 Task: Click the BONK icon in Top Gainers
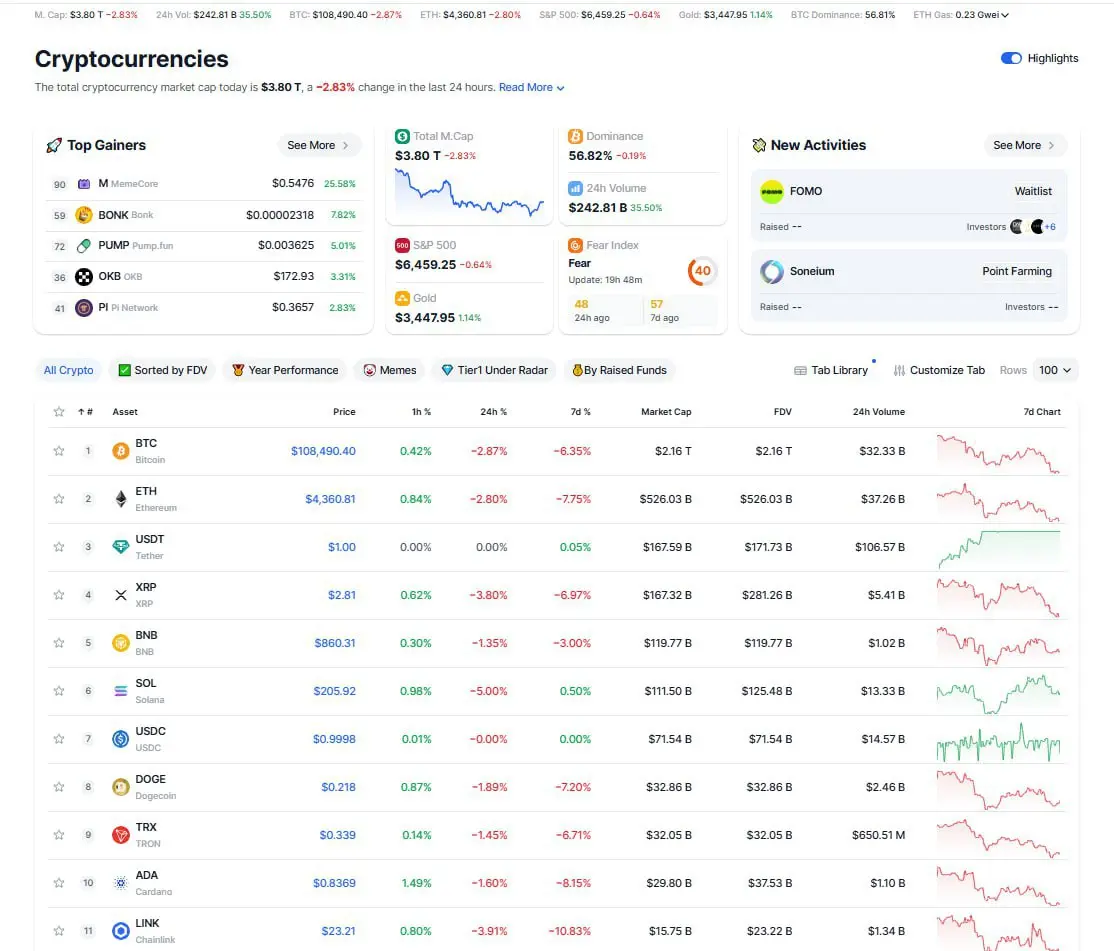point(84,214)
